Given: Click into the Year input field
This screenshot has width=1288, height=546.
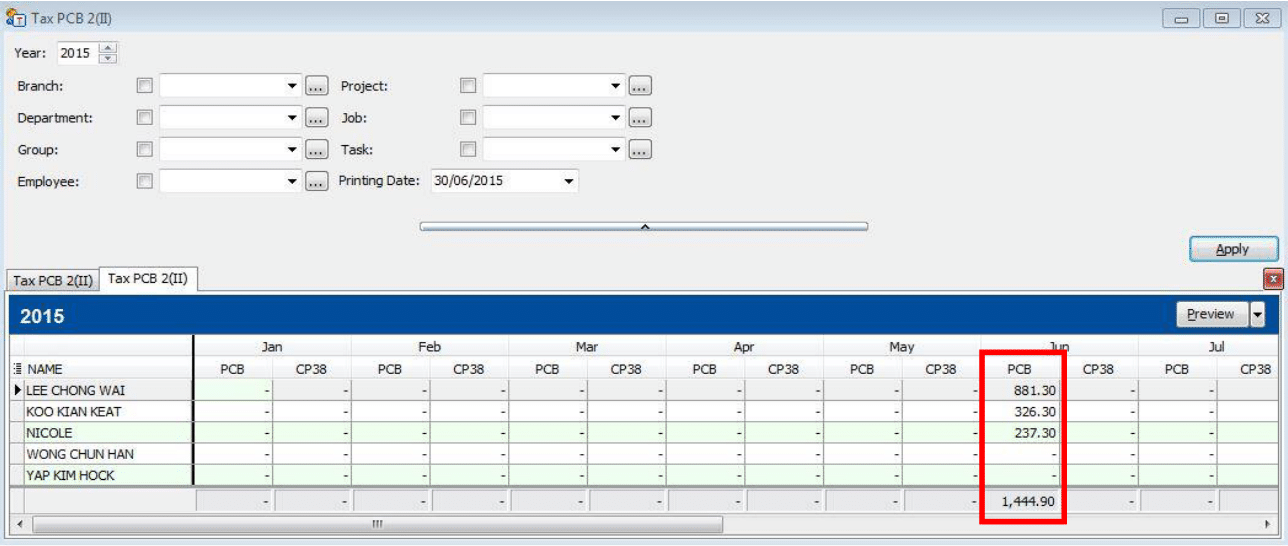Looking at the screenshot, I should (x=78, y=53).
